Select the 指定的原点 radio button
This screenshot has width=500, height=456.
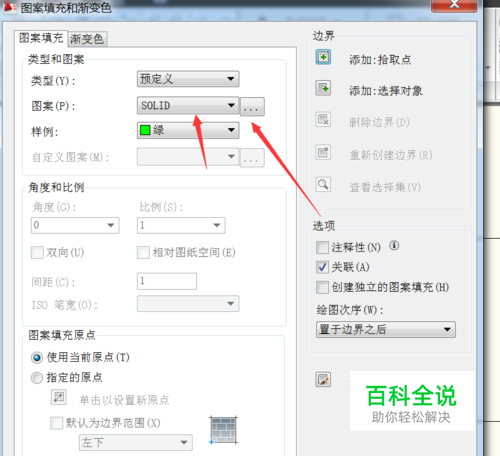click(x=37, y=378)
